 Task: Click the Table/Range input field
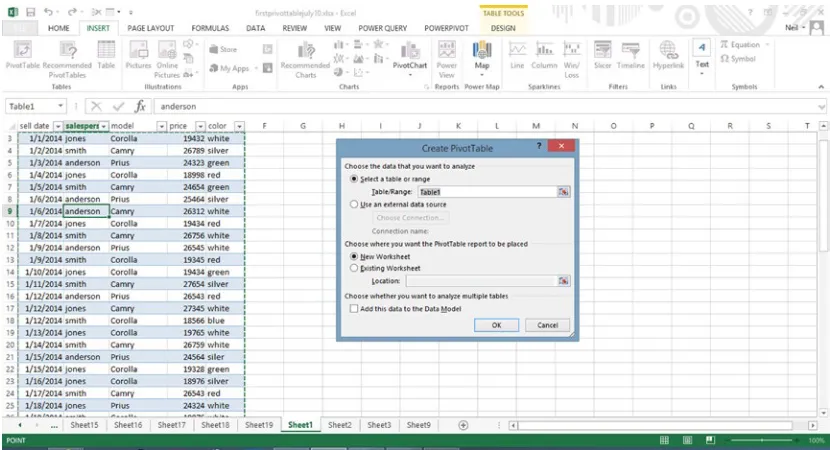point(487,192)
